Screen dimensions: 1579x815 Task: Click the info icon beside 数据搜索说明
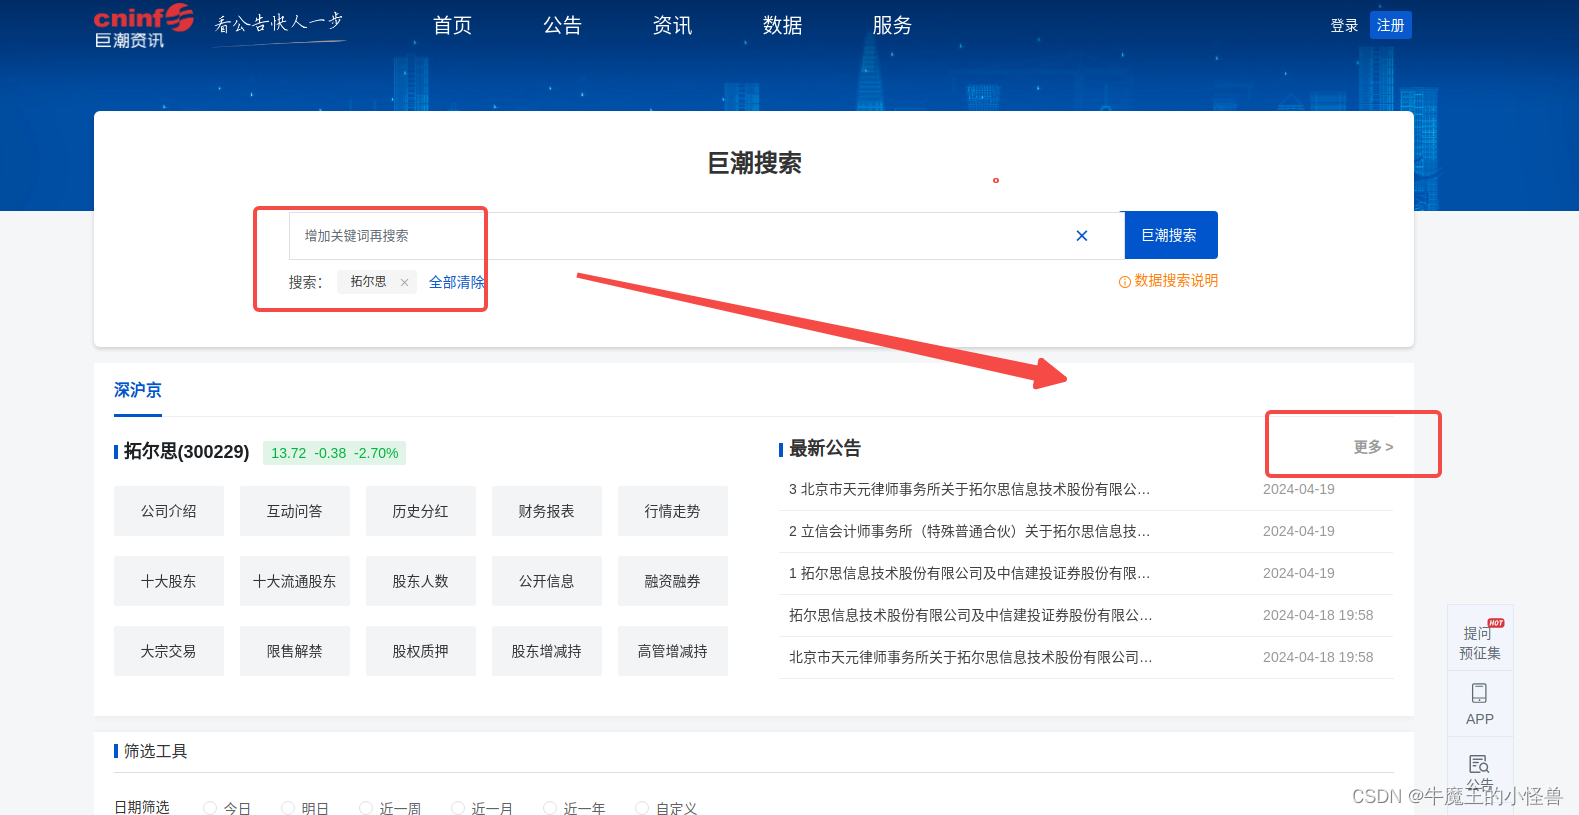tap(1125, 282)
